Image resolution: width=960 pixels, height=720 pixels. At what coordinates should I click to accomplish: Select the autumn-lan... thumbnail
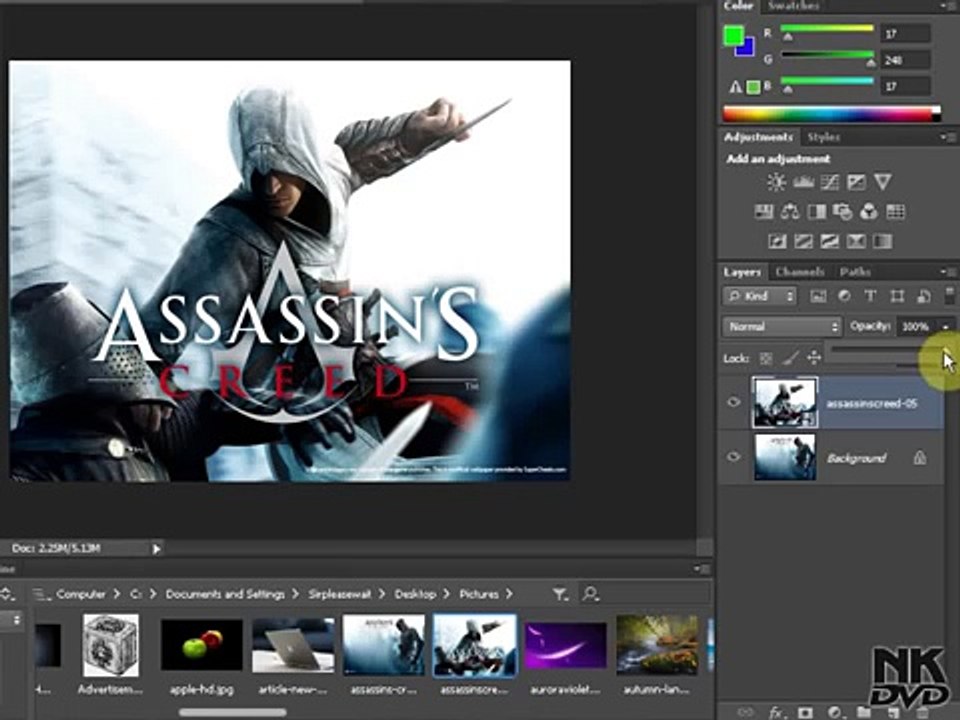pyautogui.click(x=656, y=645)
